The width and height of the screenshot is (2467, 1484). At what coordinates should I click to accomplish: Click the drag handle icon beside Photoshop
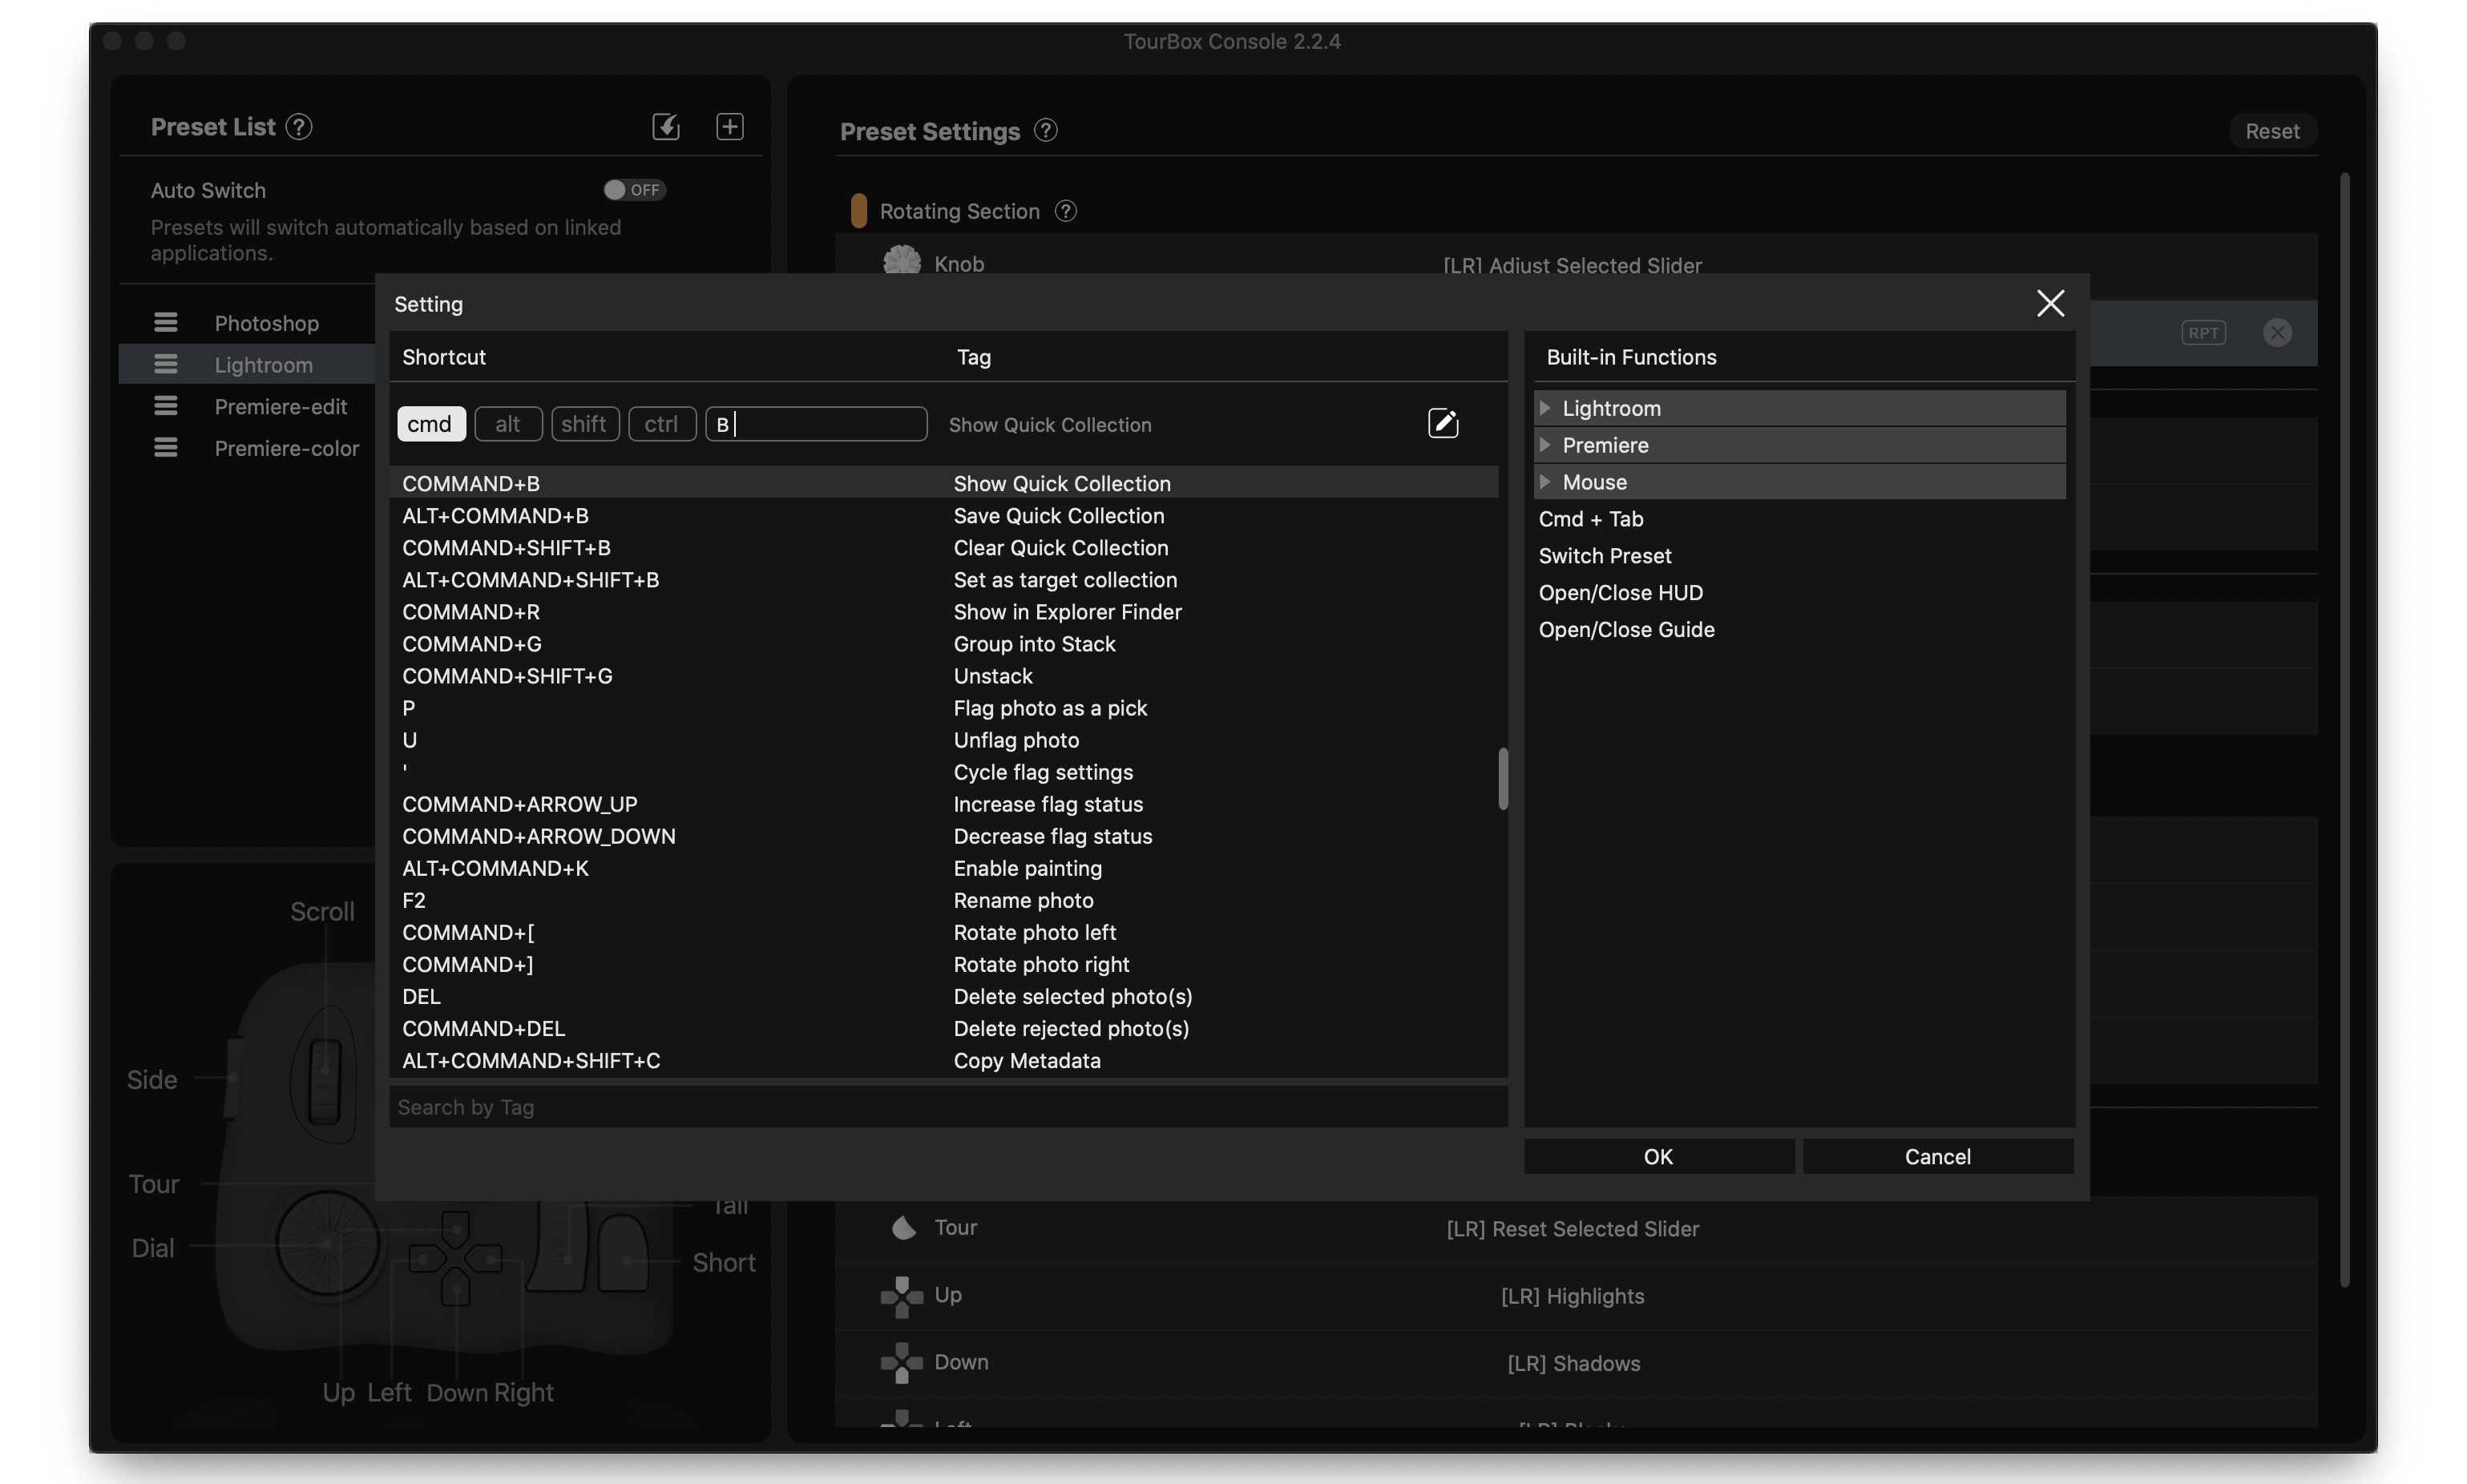pos(166,323)
